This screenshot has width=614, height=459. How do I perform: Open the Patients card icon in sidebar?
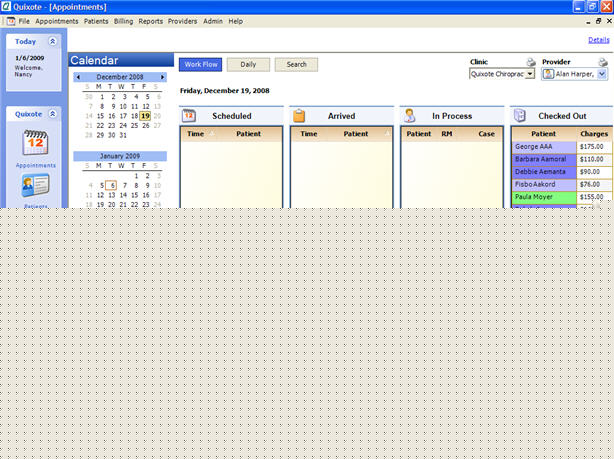click(x=36, y=186)
